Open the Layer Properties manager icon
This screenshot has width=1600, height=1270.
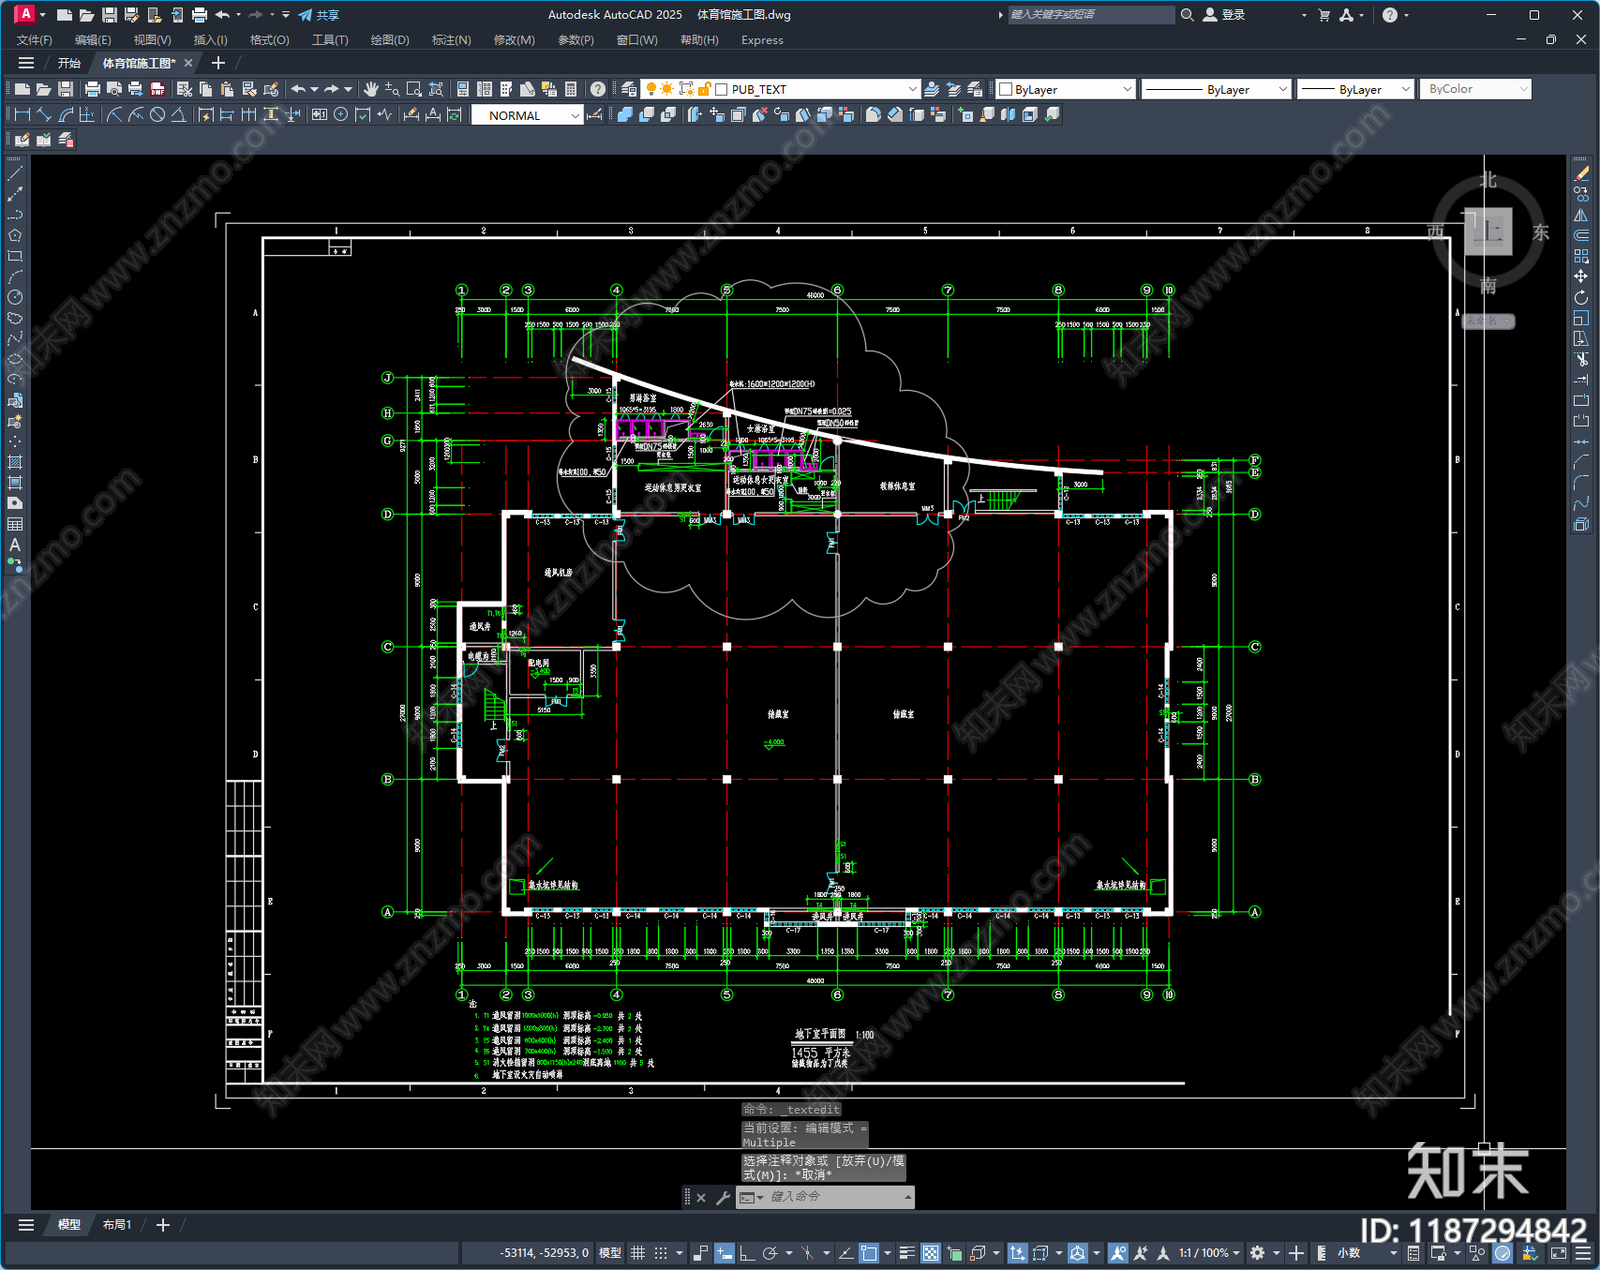coord(628,89)
